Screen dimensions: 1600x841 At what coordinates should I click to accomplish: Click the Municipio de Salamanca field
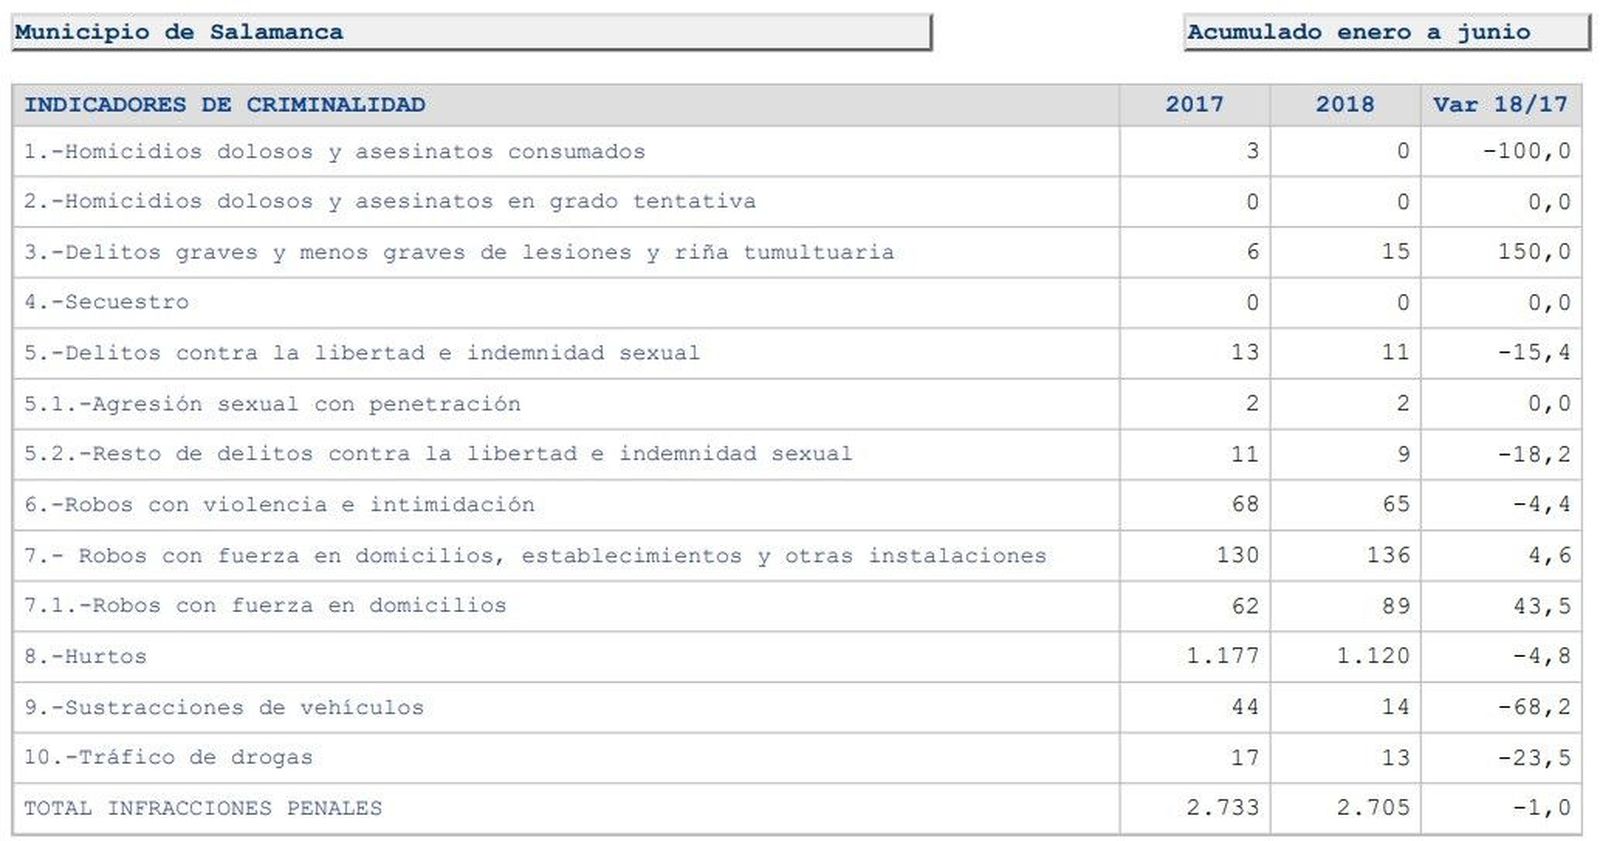(470, 32)
